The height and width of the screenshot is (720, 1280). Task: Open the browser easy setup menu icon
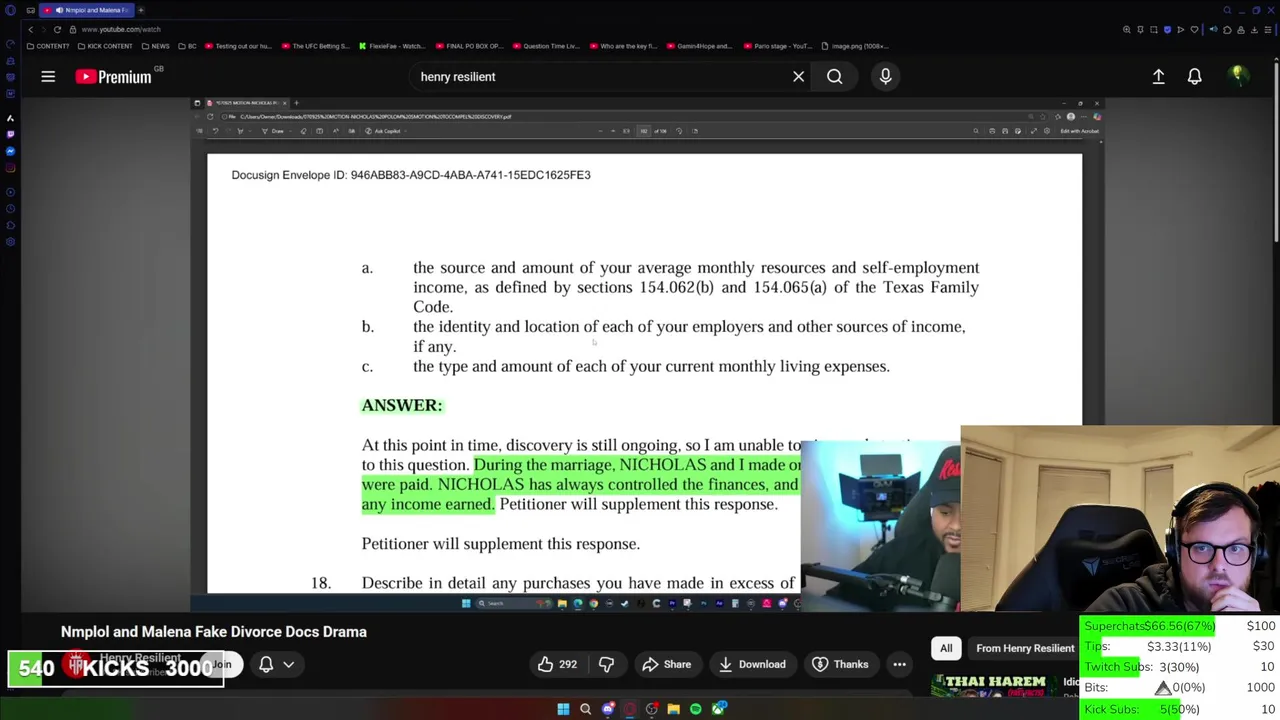pos(1268,29)
